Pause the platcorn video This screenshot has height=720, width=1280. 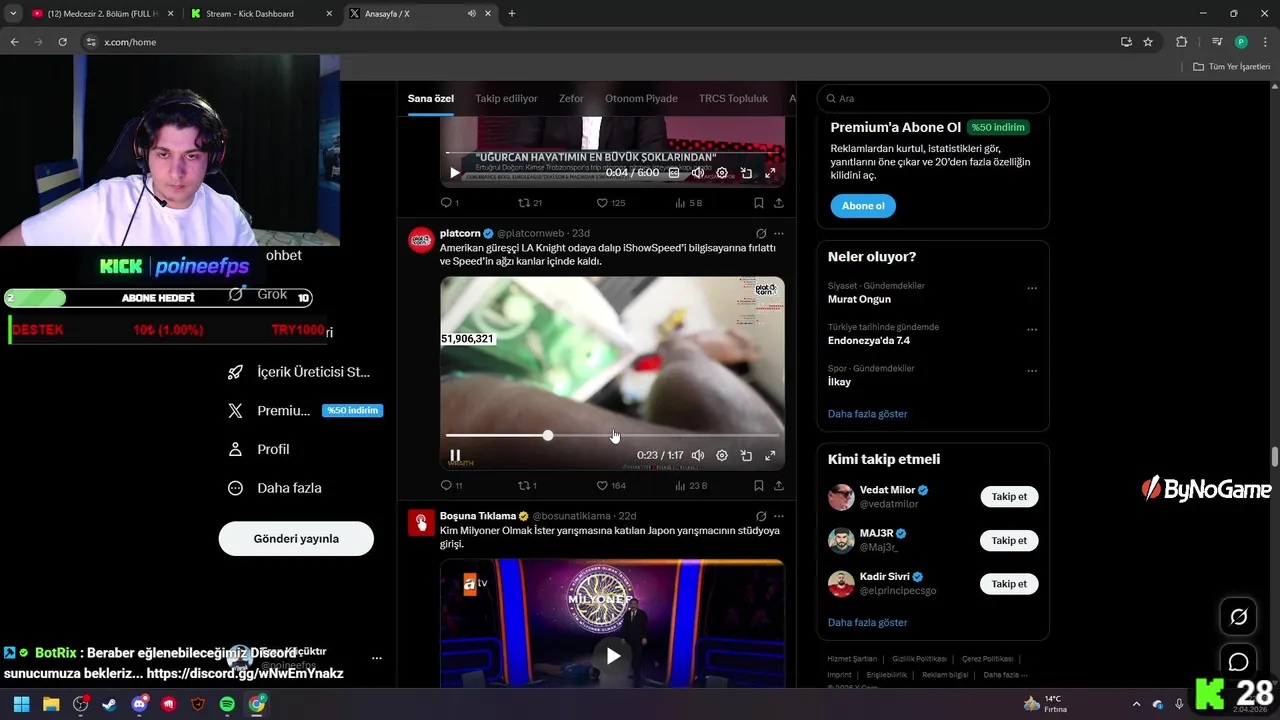click(x=455, y=455)
